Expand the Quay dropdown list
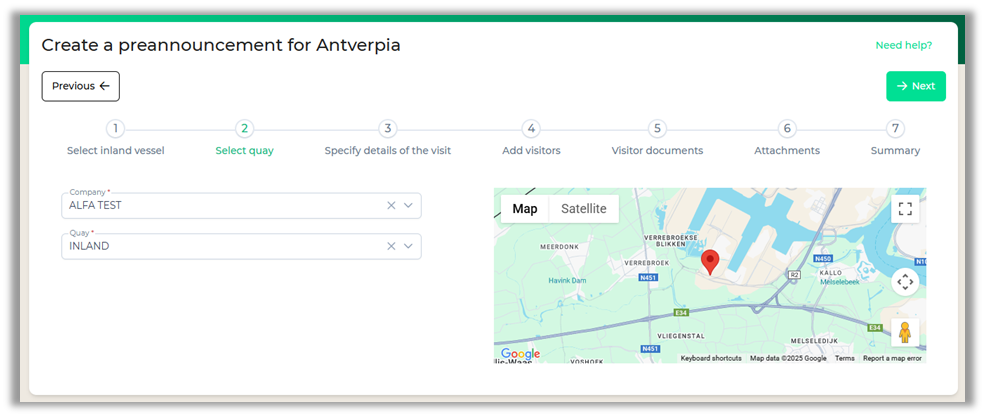Viewport: 985px width, 417px height. tap(409, 246)
